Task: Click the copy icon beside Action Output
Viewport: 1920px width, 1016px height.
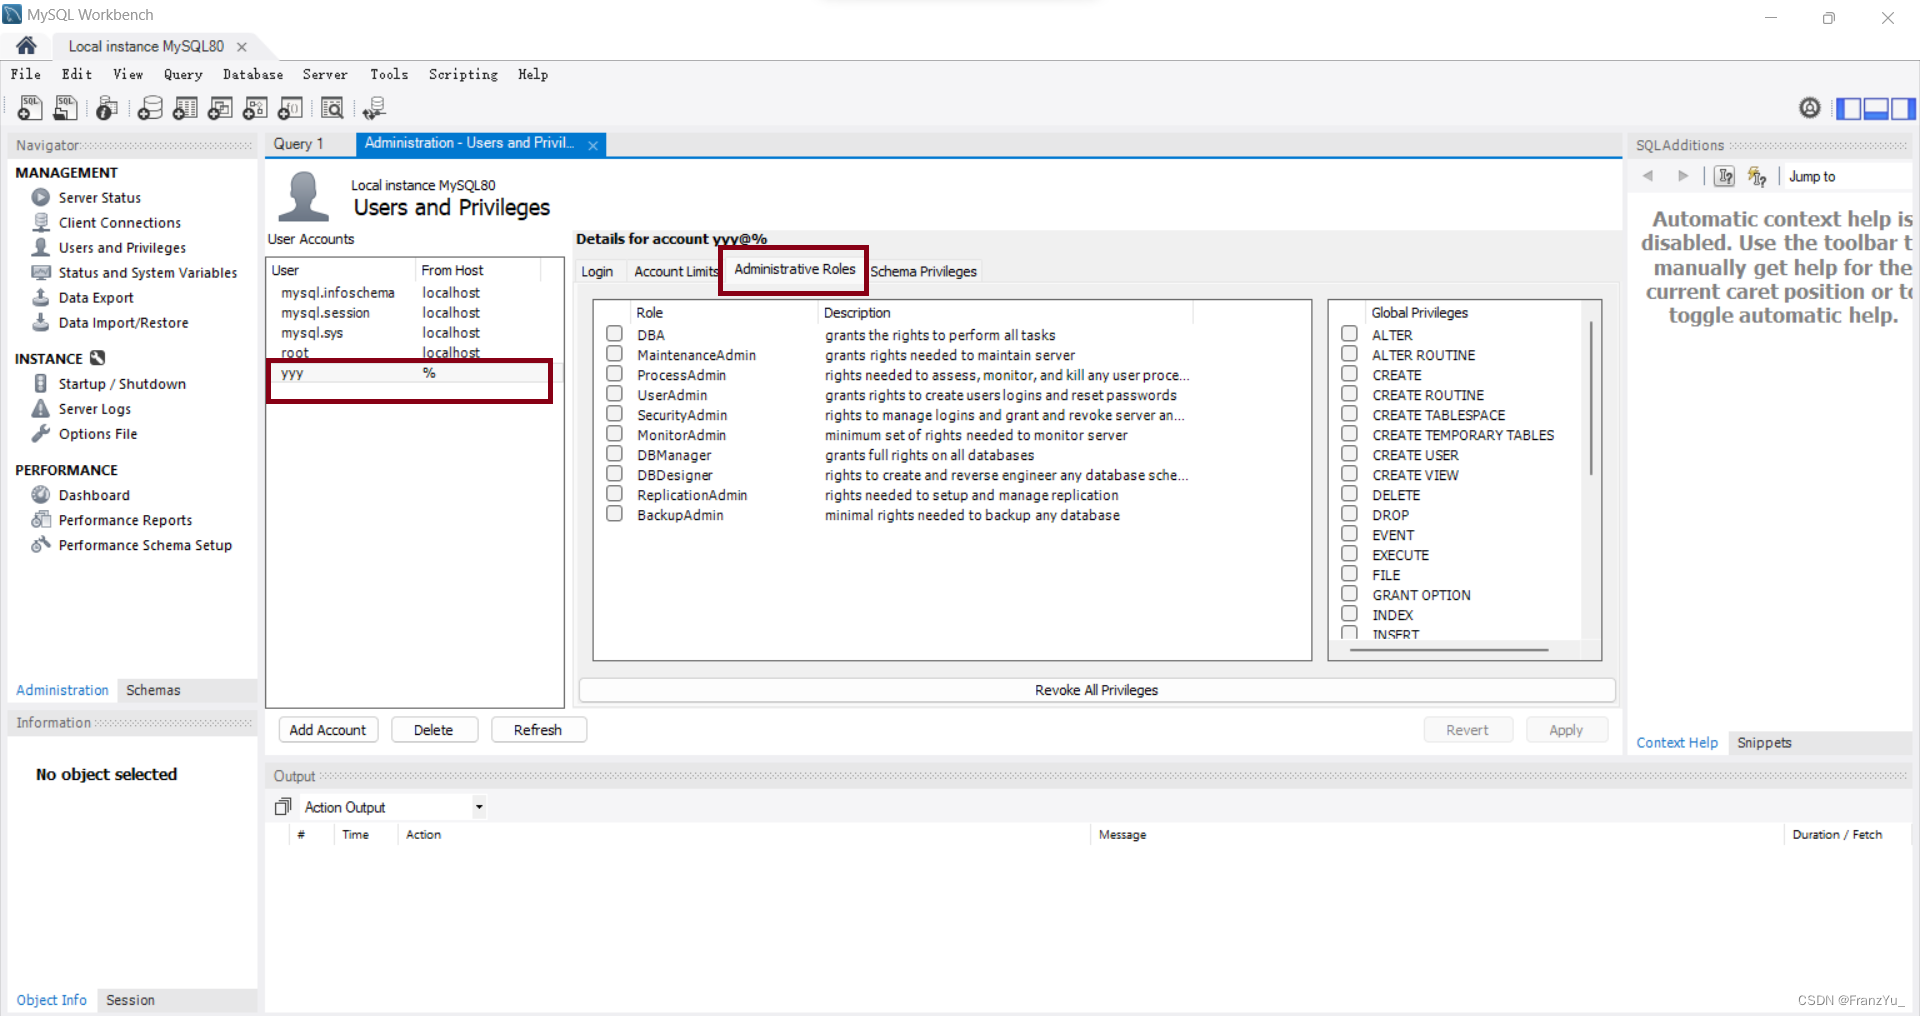Action: (x=283, y=806)
